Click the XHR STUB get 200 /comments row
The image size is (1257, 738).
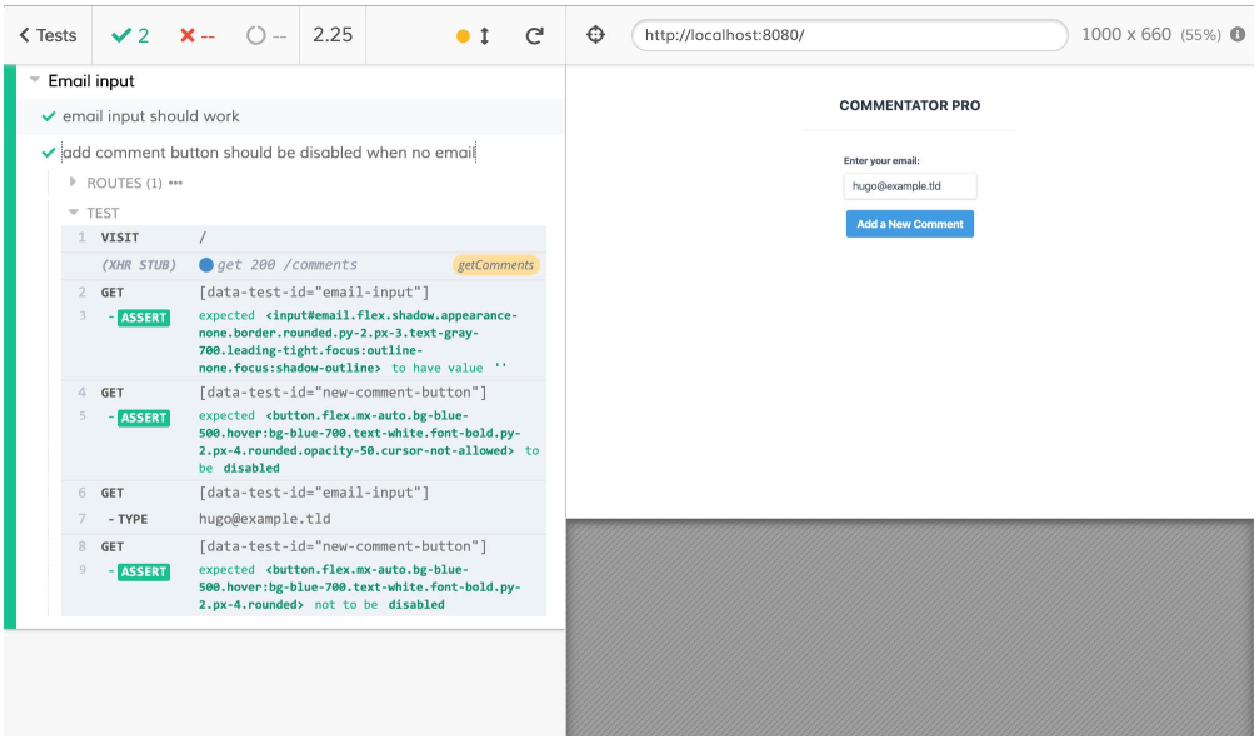pos(303,265)
